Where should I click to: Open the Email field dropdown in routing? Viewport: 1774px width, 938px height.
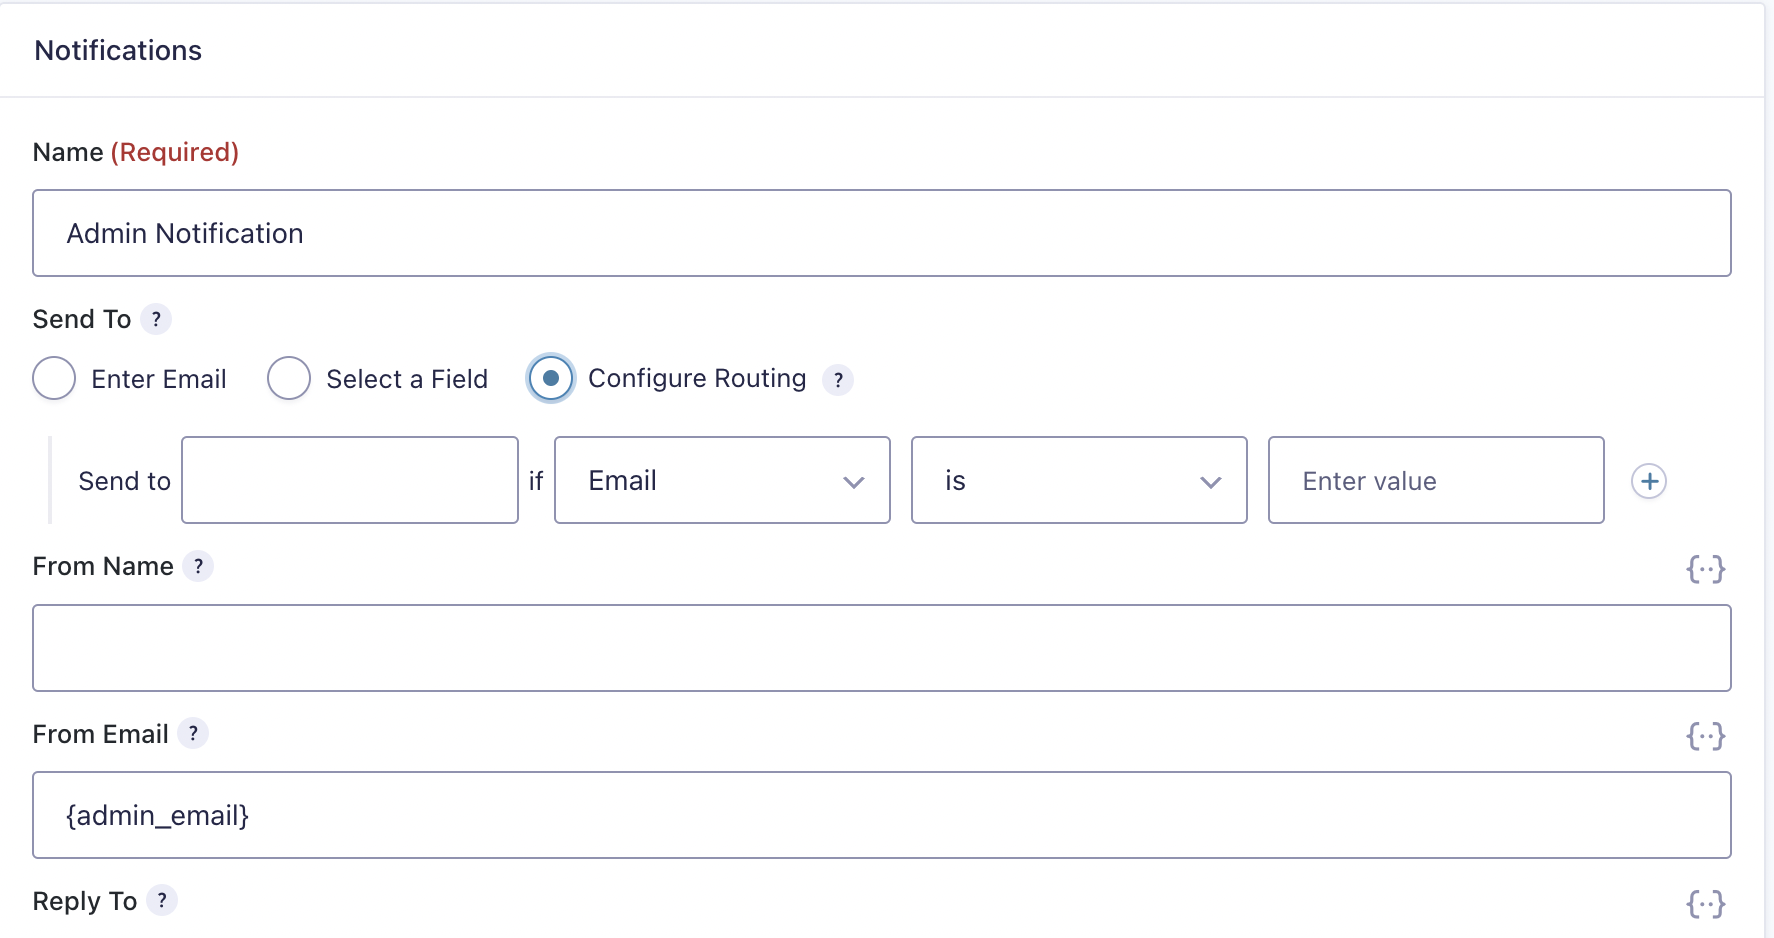722,481
